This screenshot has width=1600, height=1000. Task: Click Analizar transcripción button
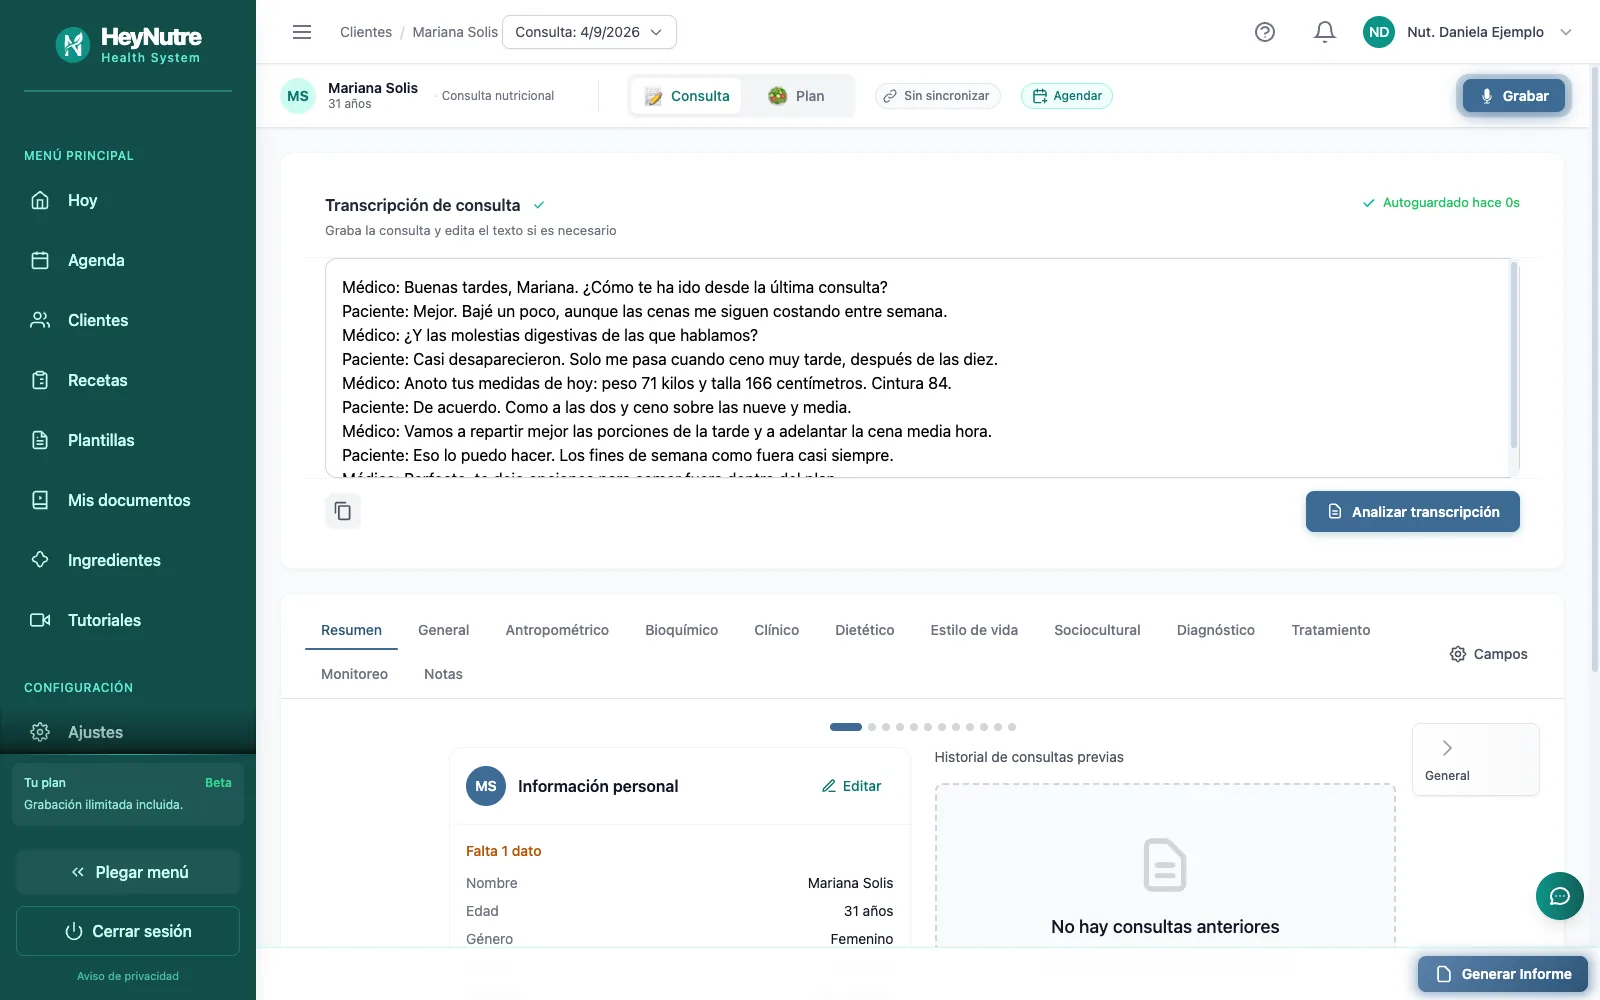pyautogui.click(x=1413, y=512)
